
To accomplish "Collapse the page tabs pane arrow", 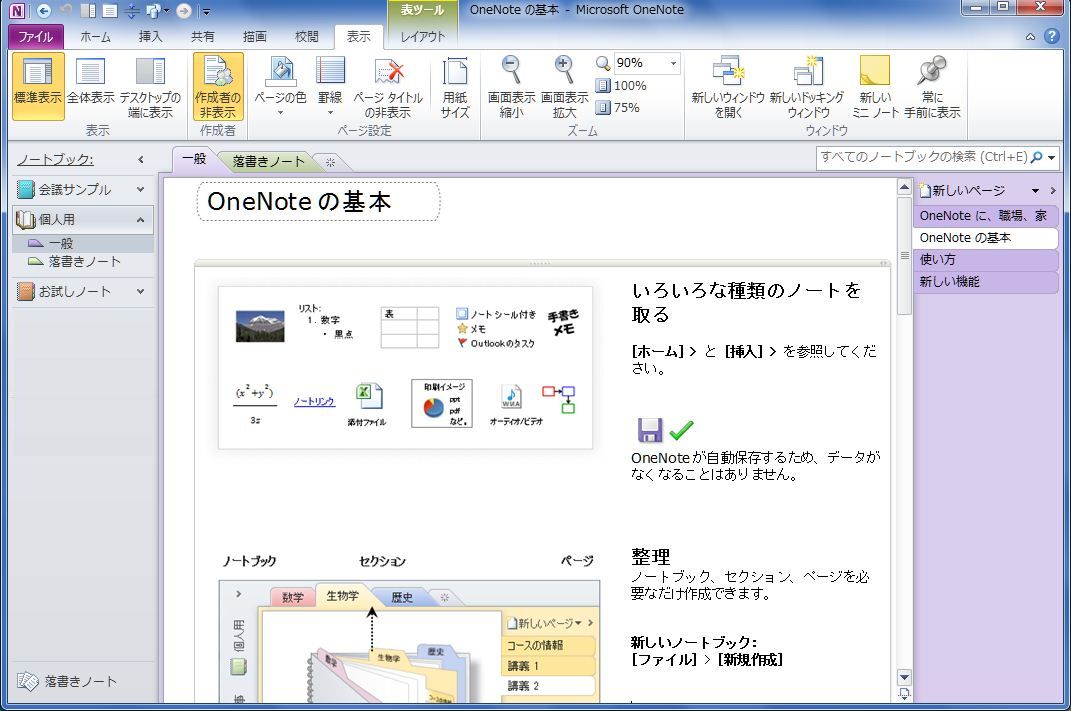I will pos(1053,191).
